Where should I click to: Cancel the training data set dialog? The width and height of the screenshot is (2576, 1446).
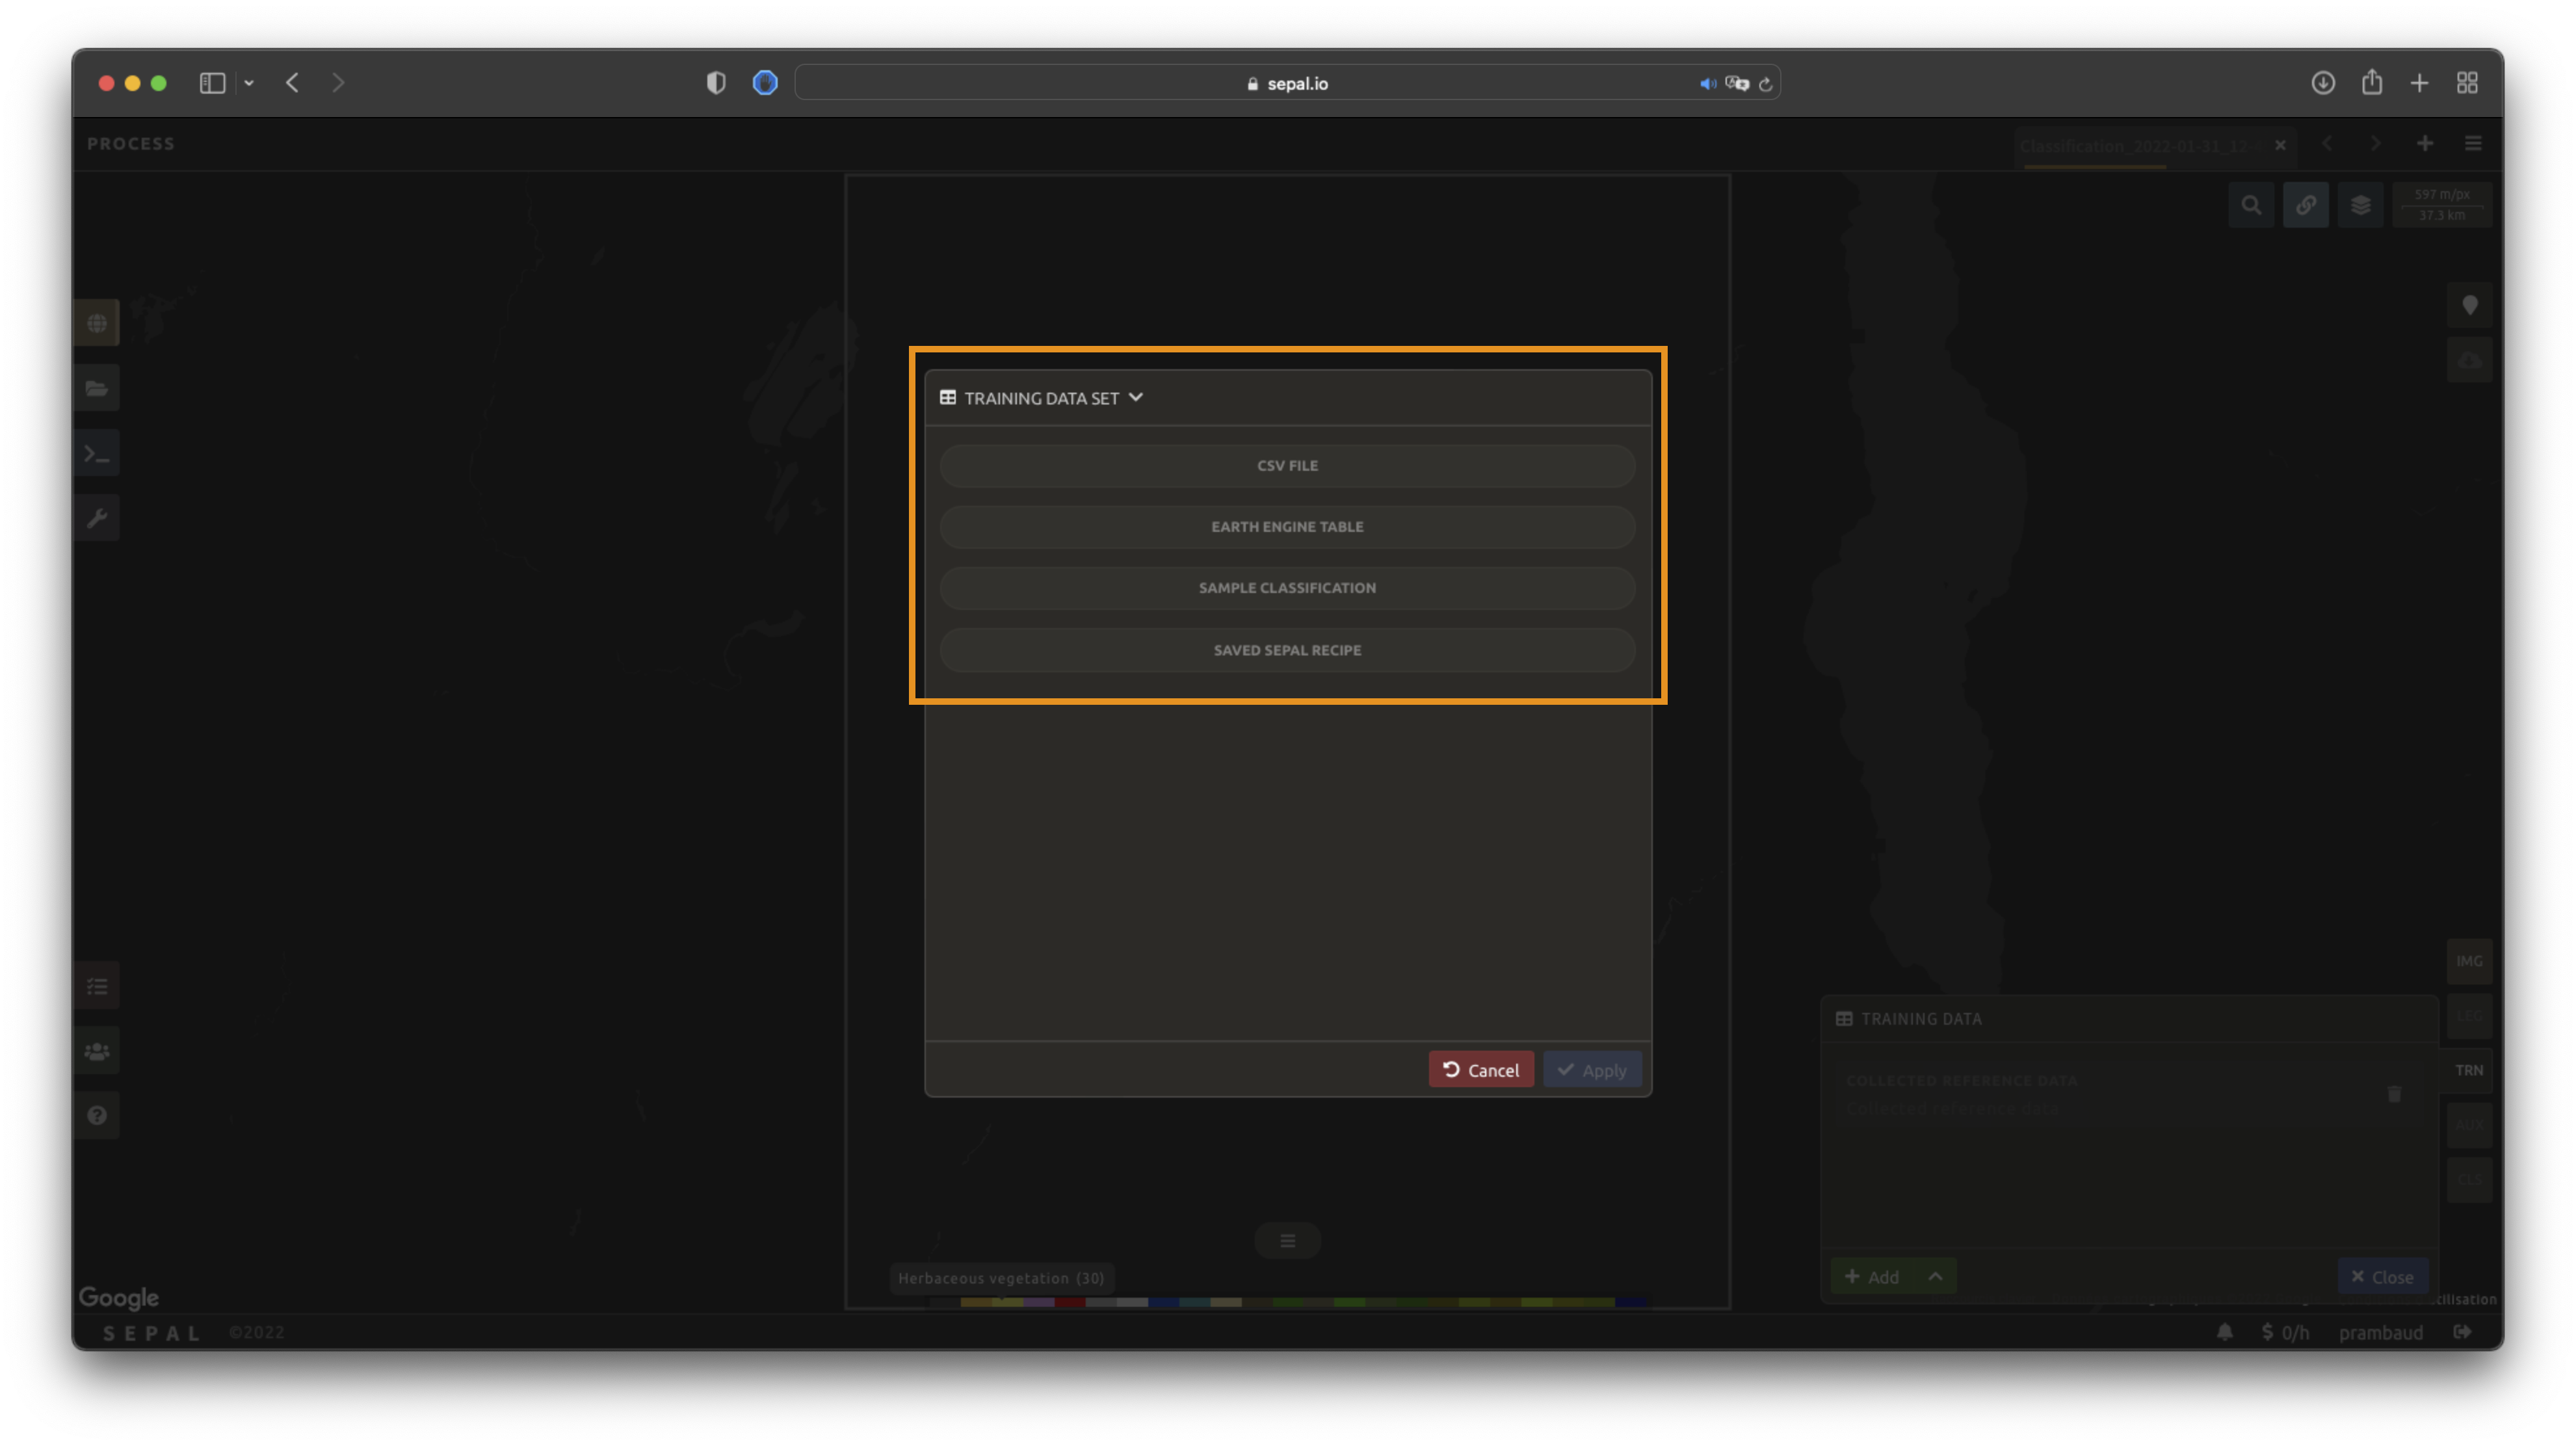(x=1481, y=1070)
